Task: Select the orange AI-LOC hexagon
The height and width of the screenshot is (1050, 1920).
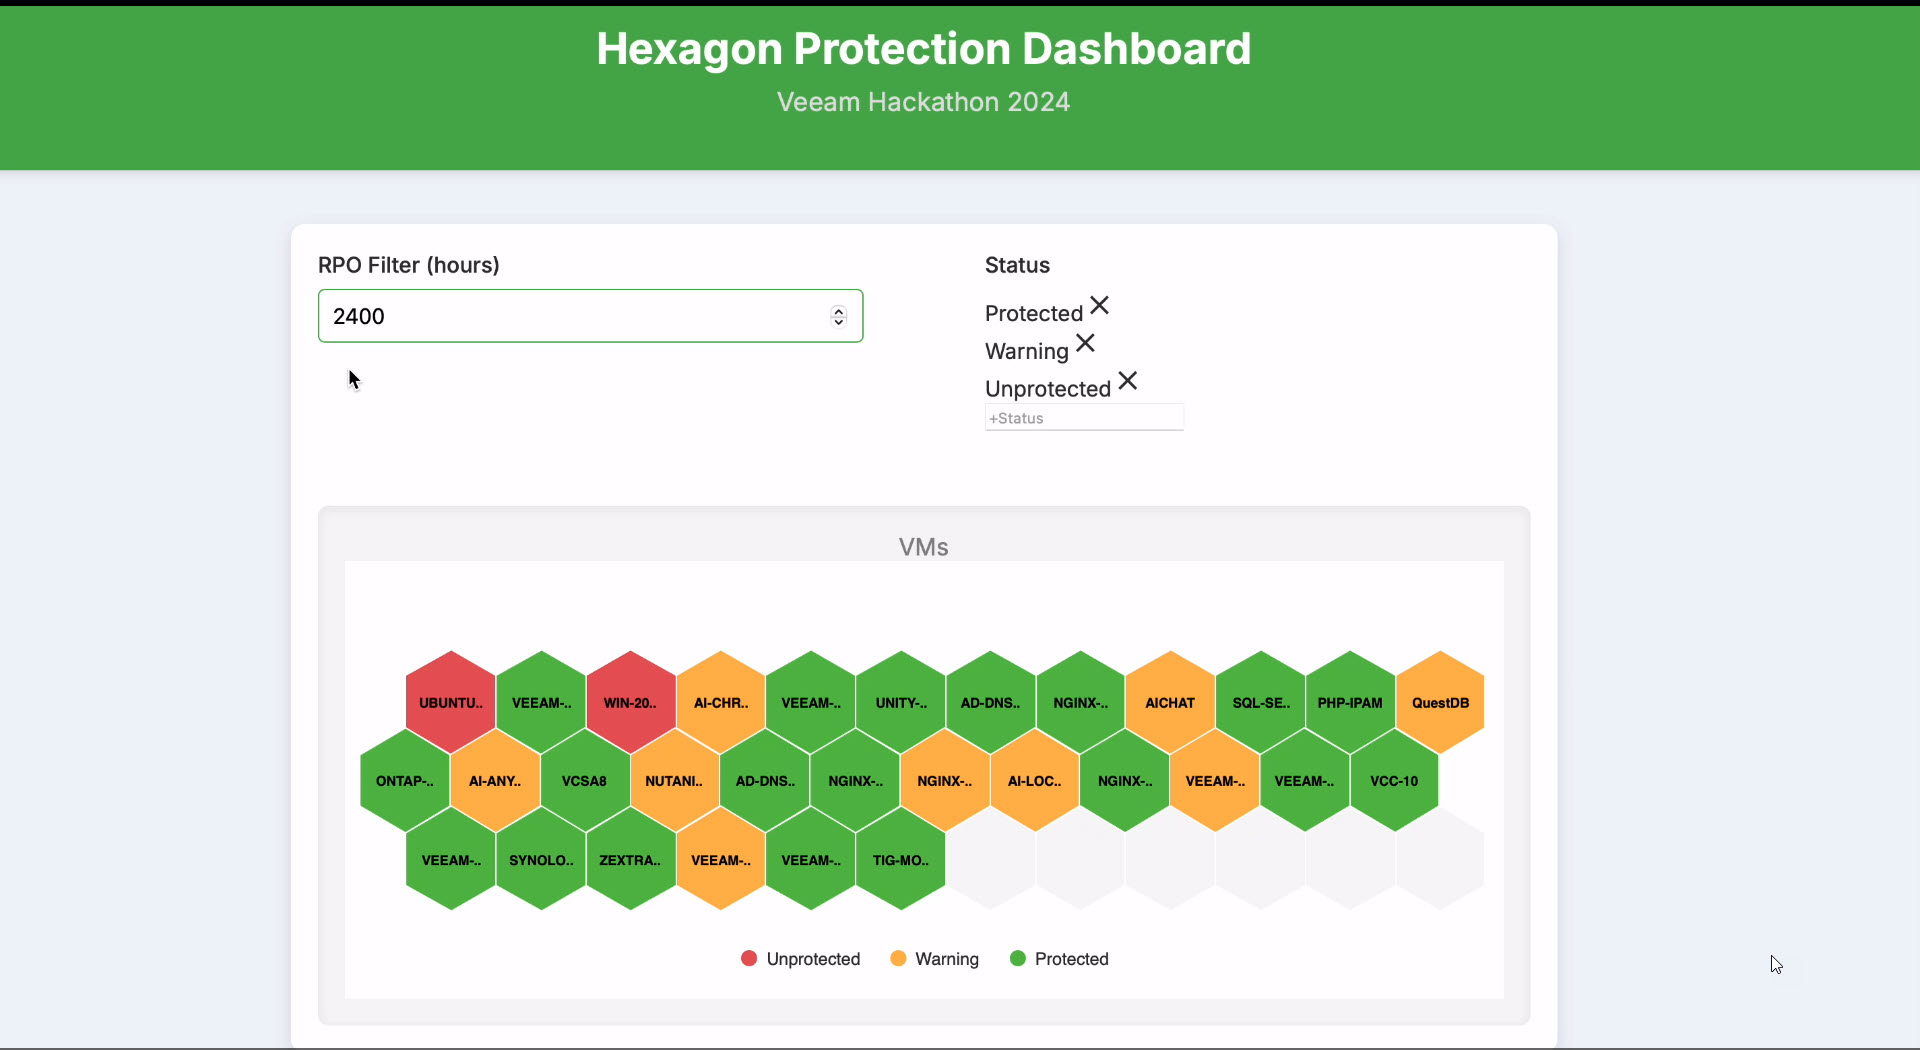Action: click(x=1034, y=781)
